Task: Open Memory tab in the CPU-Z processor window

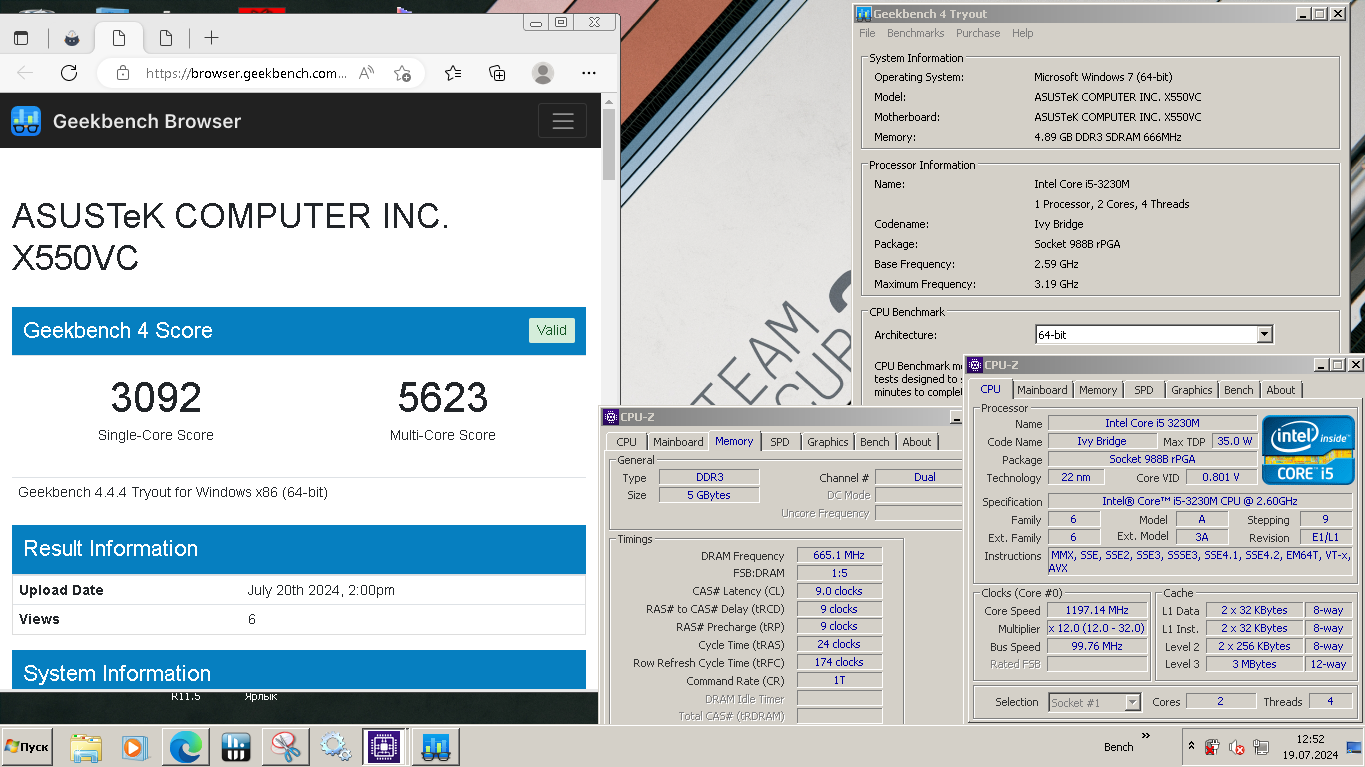Action: point(1097,390)
